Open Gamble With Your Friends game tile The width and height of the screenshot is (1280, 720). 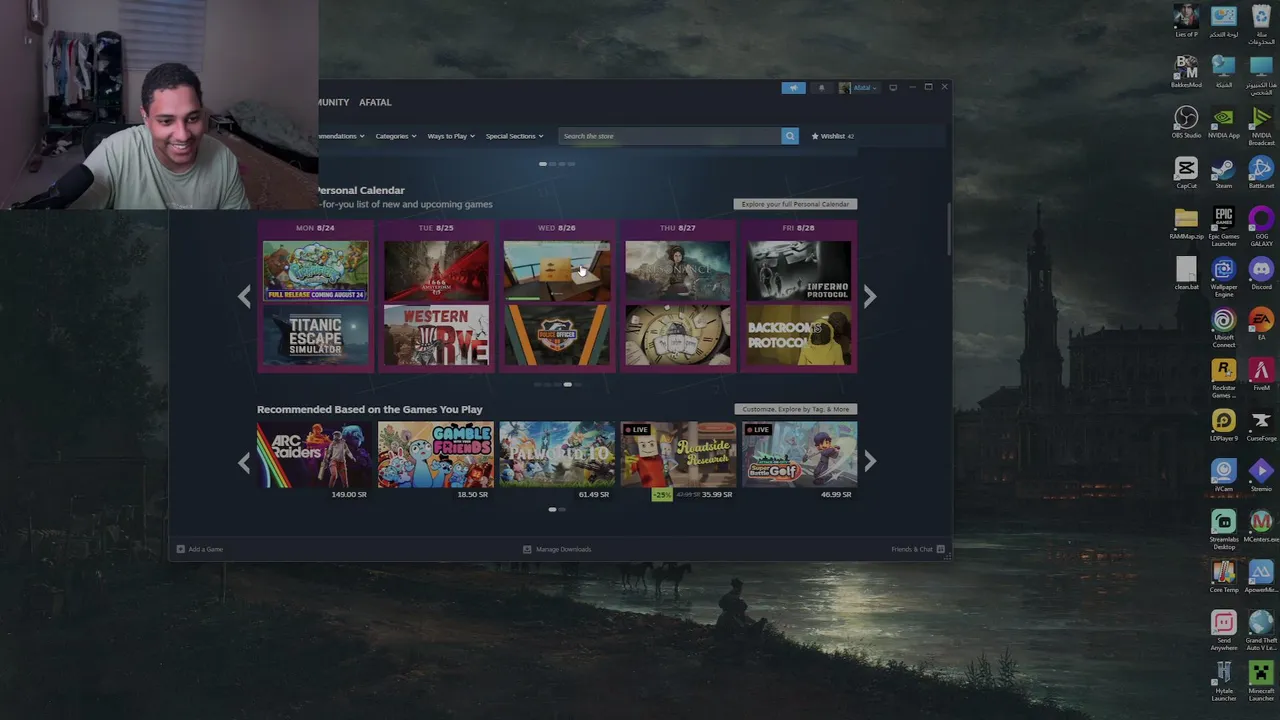436,455
